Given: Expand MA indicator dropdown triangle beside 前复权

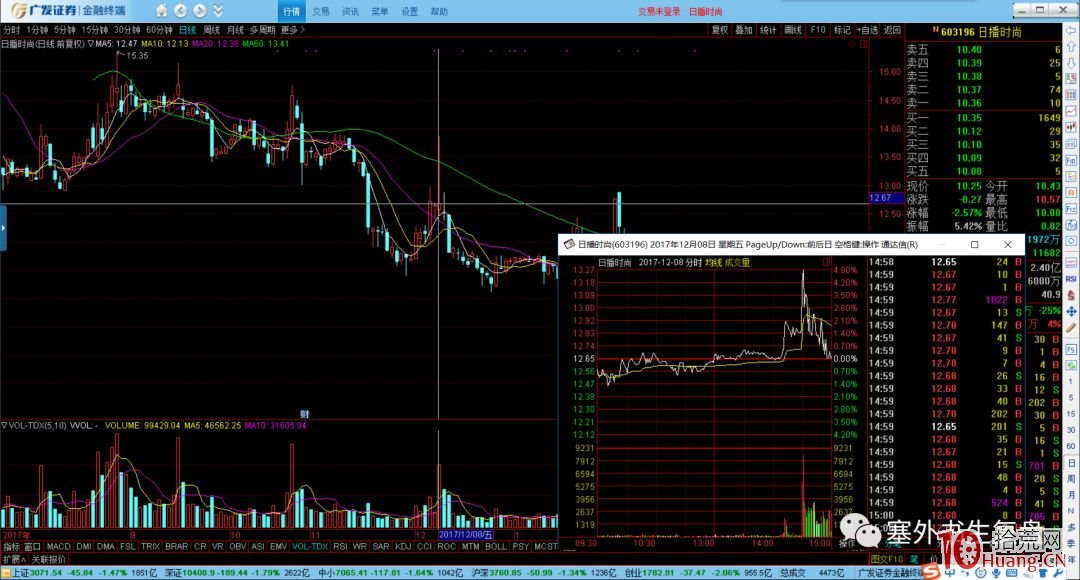Looking at the screenshot, I should pos(90,44).
